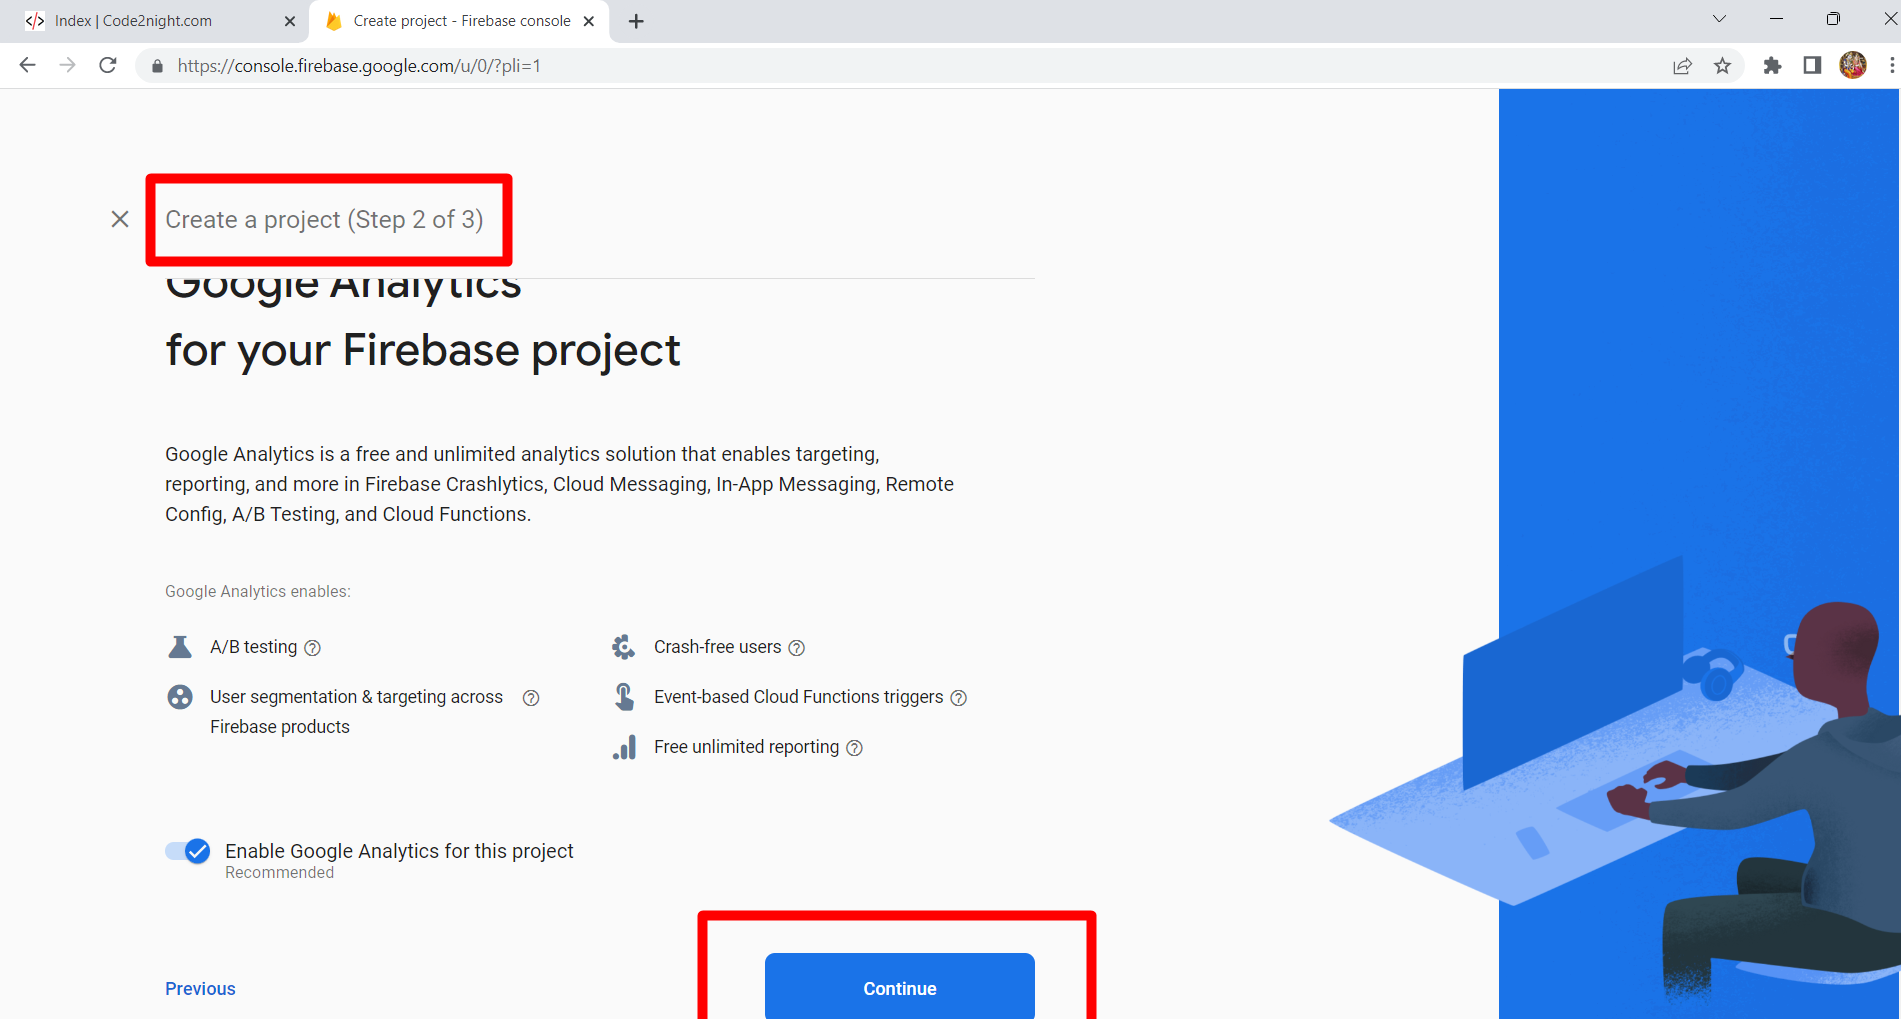1901x1019 pixels.
Task: Click the Free unlimited reporting help icon
Action: point(854,748)
